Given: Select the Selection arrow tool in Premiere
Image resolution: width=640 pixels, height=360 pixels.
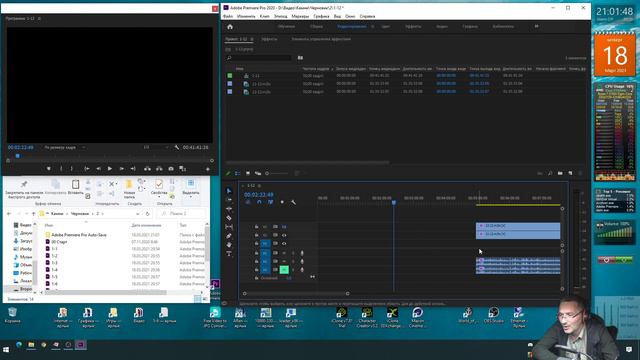Looking at the screenshot, I should (x=229, y=191).
